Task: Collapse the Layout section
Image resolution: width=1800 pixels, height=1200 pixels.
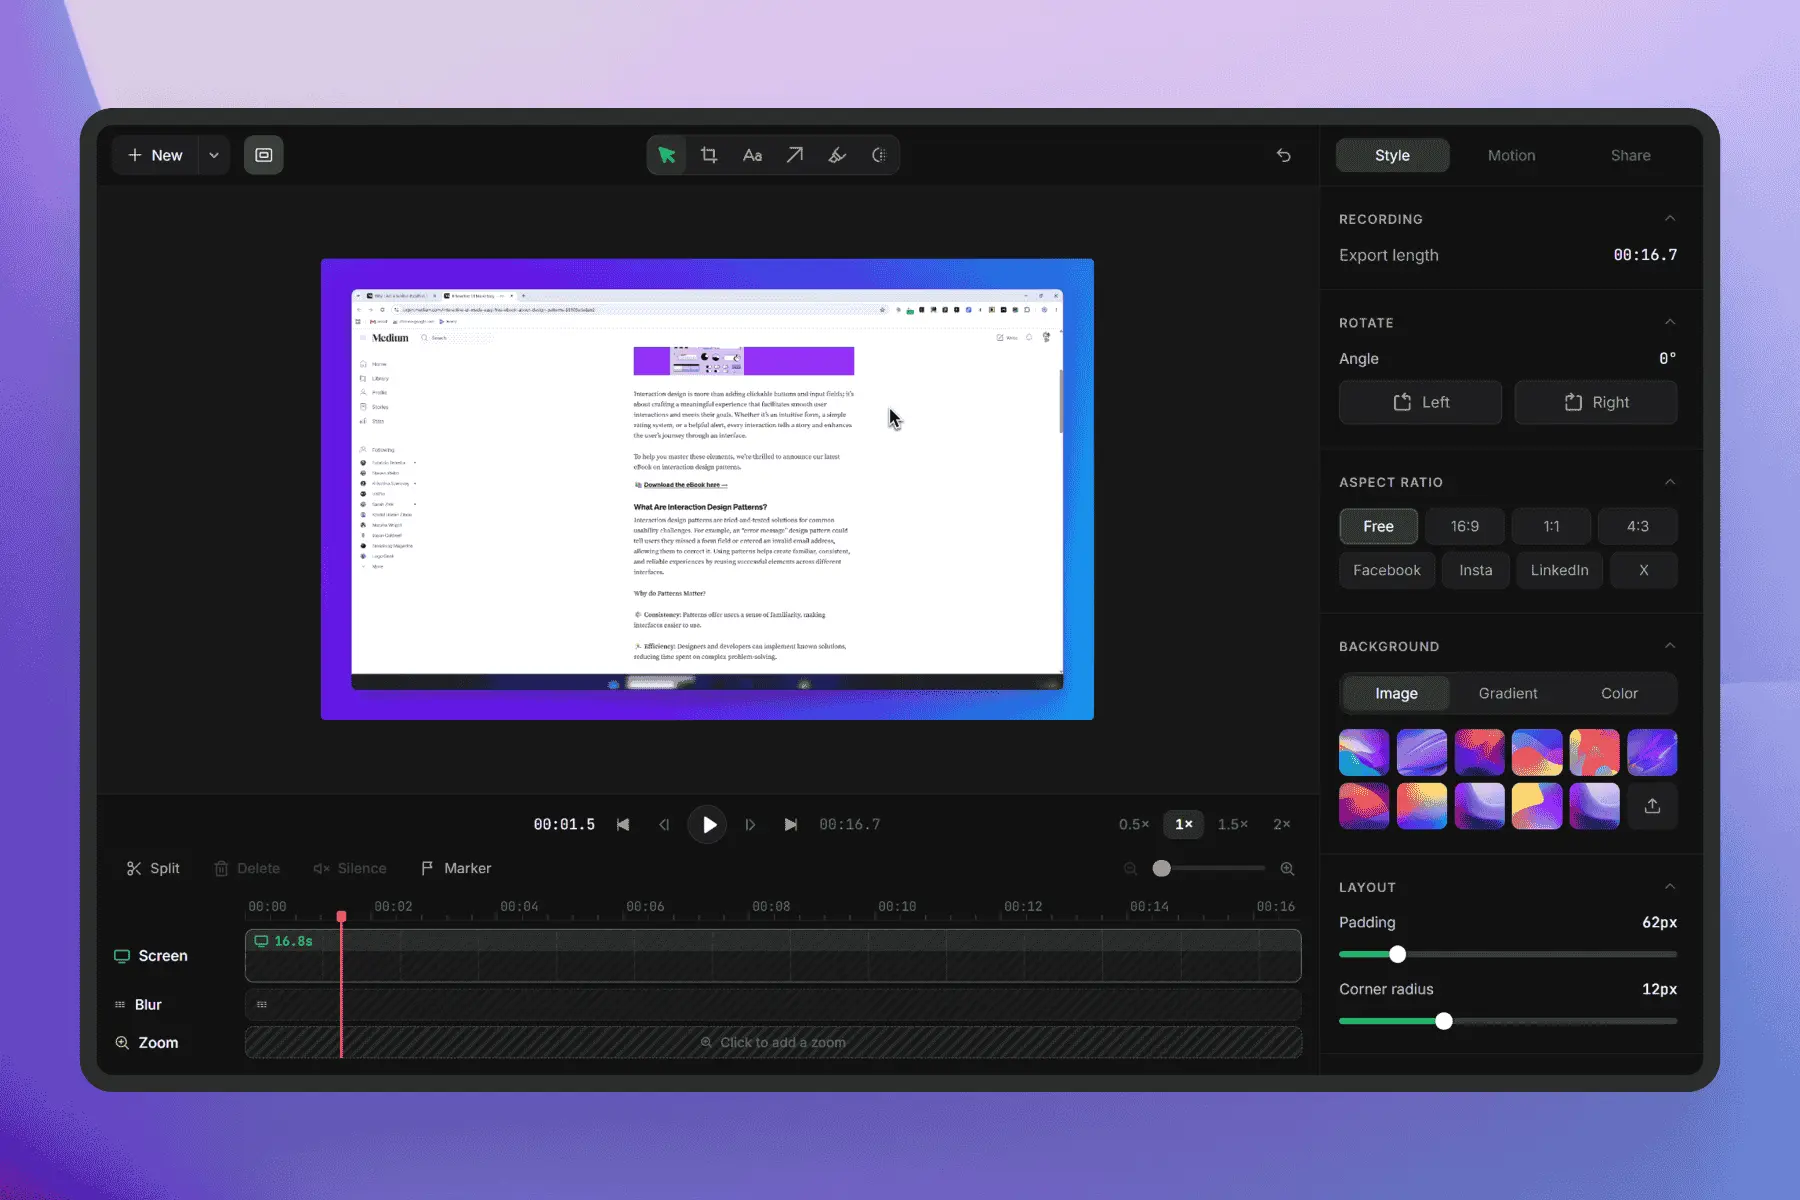Action: click(x=1669, y=887)
